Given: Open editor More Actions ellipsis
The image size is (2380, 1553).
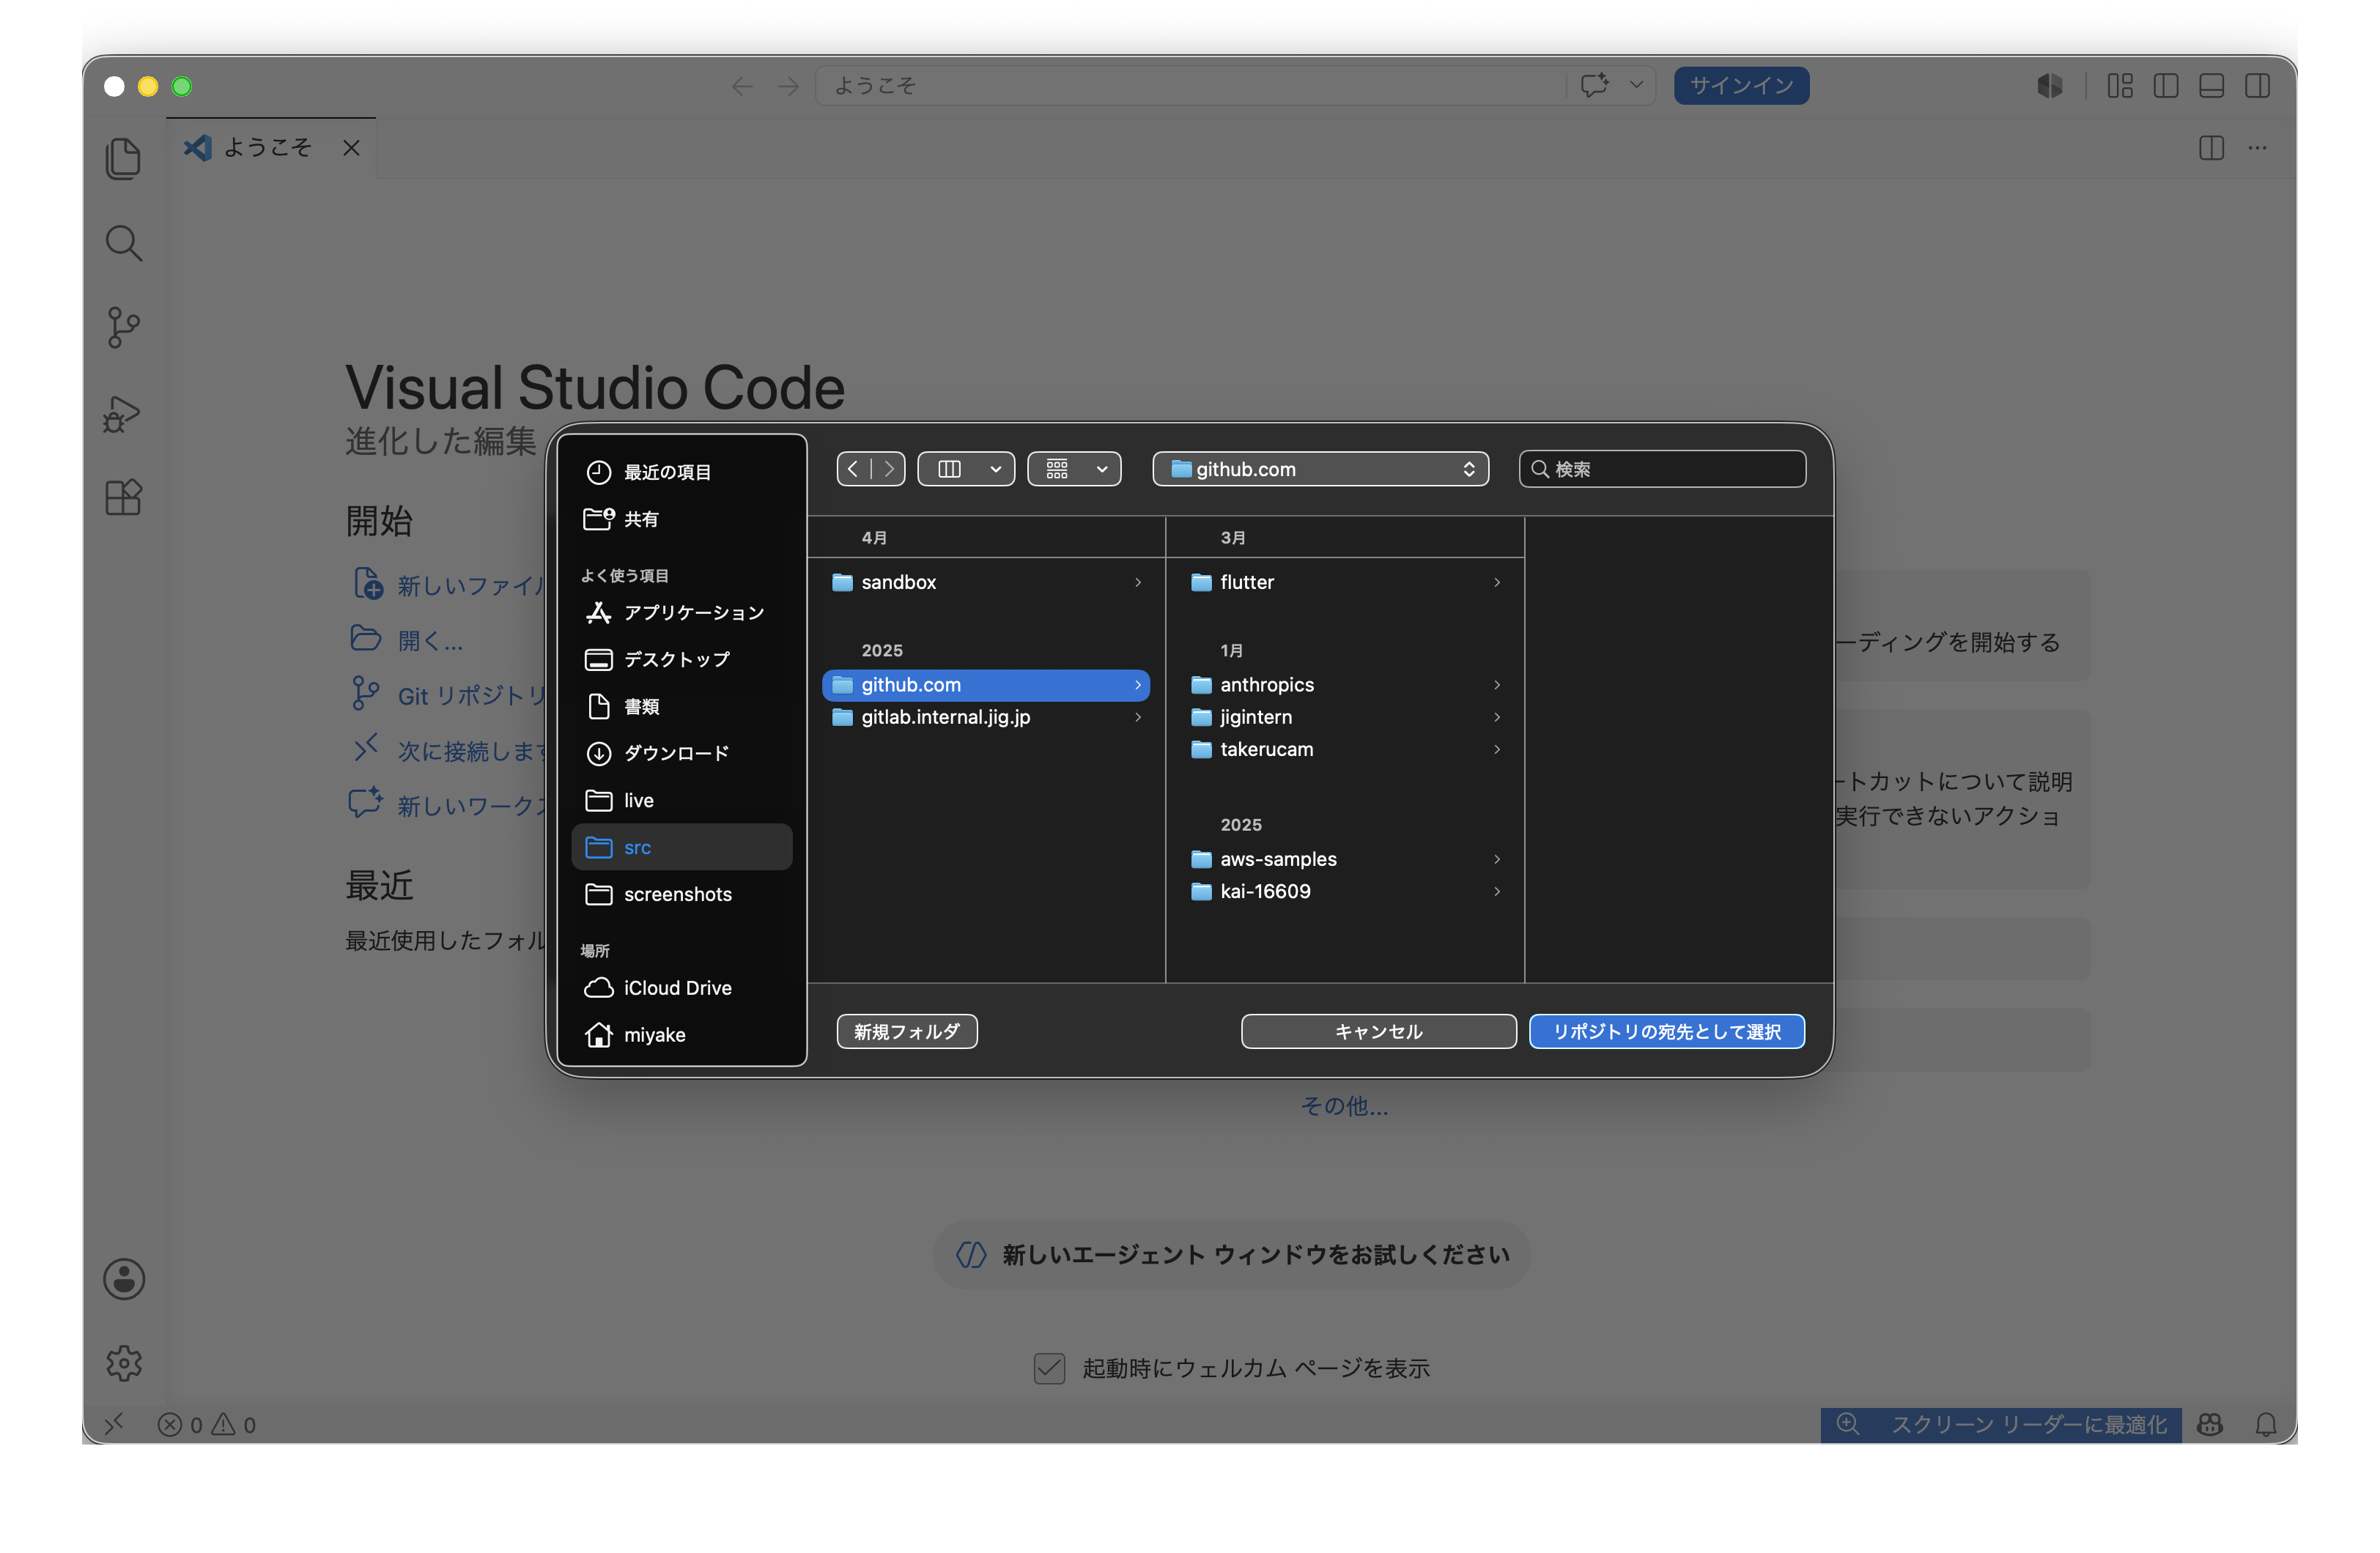Looking at the screenshot, I should (2257, 148).
